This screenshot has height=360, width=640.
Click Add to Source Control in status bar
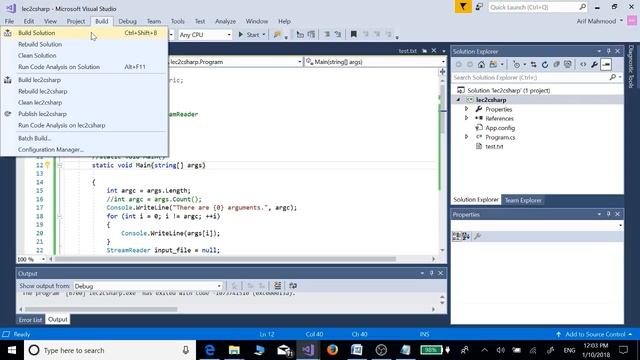(595, 334)
